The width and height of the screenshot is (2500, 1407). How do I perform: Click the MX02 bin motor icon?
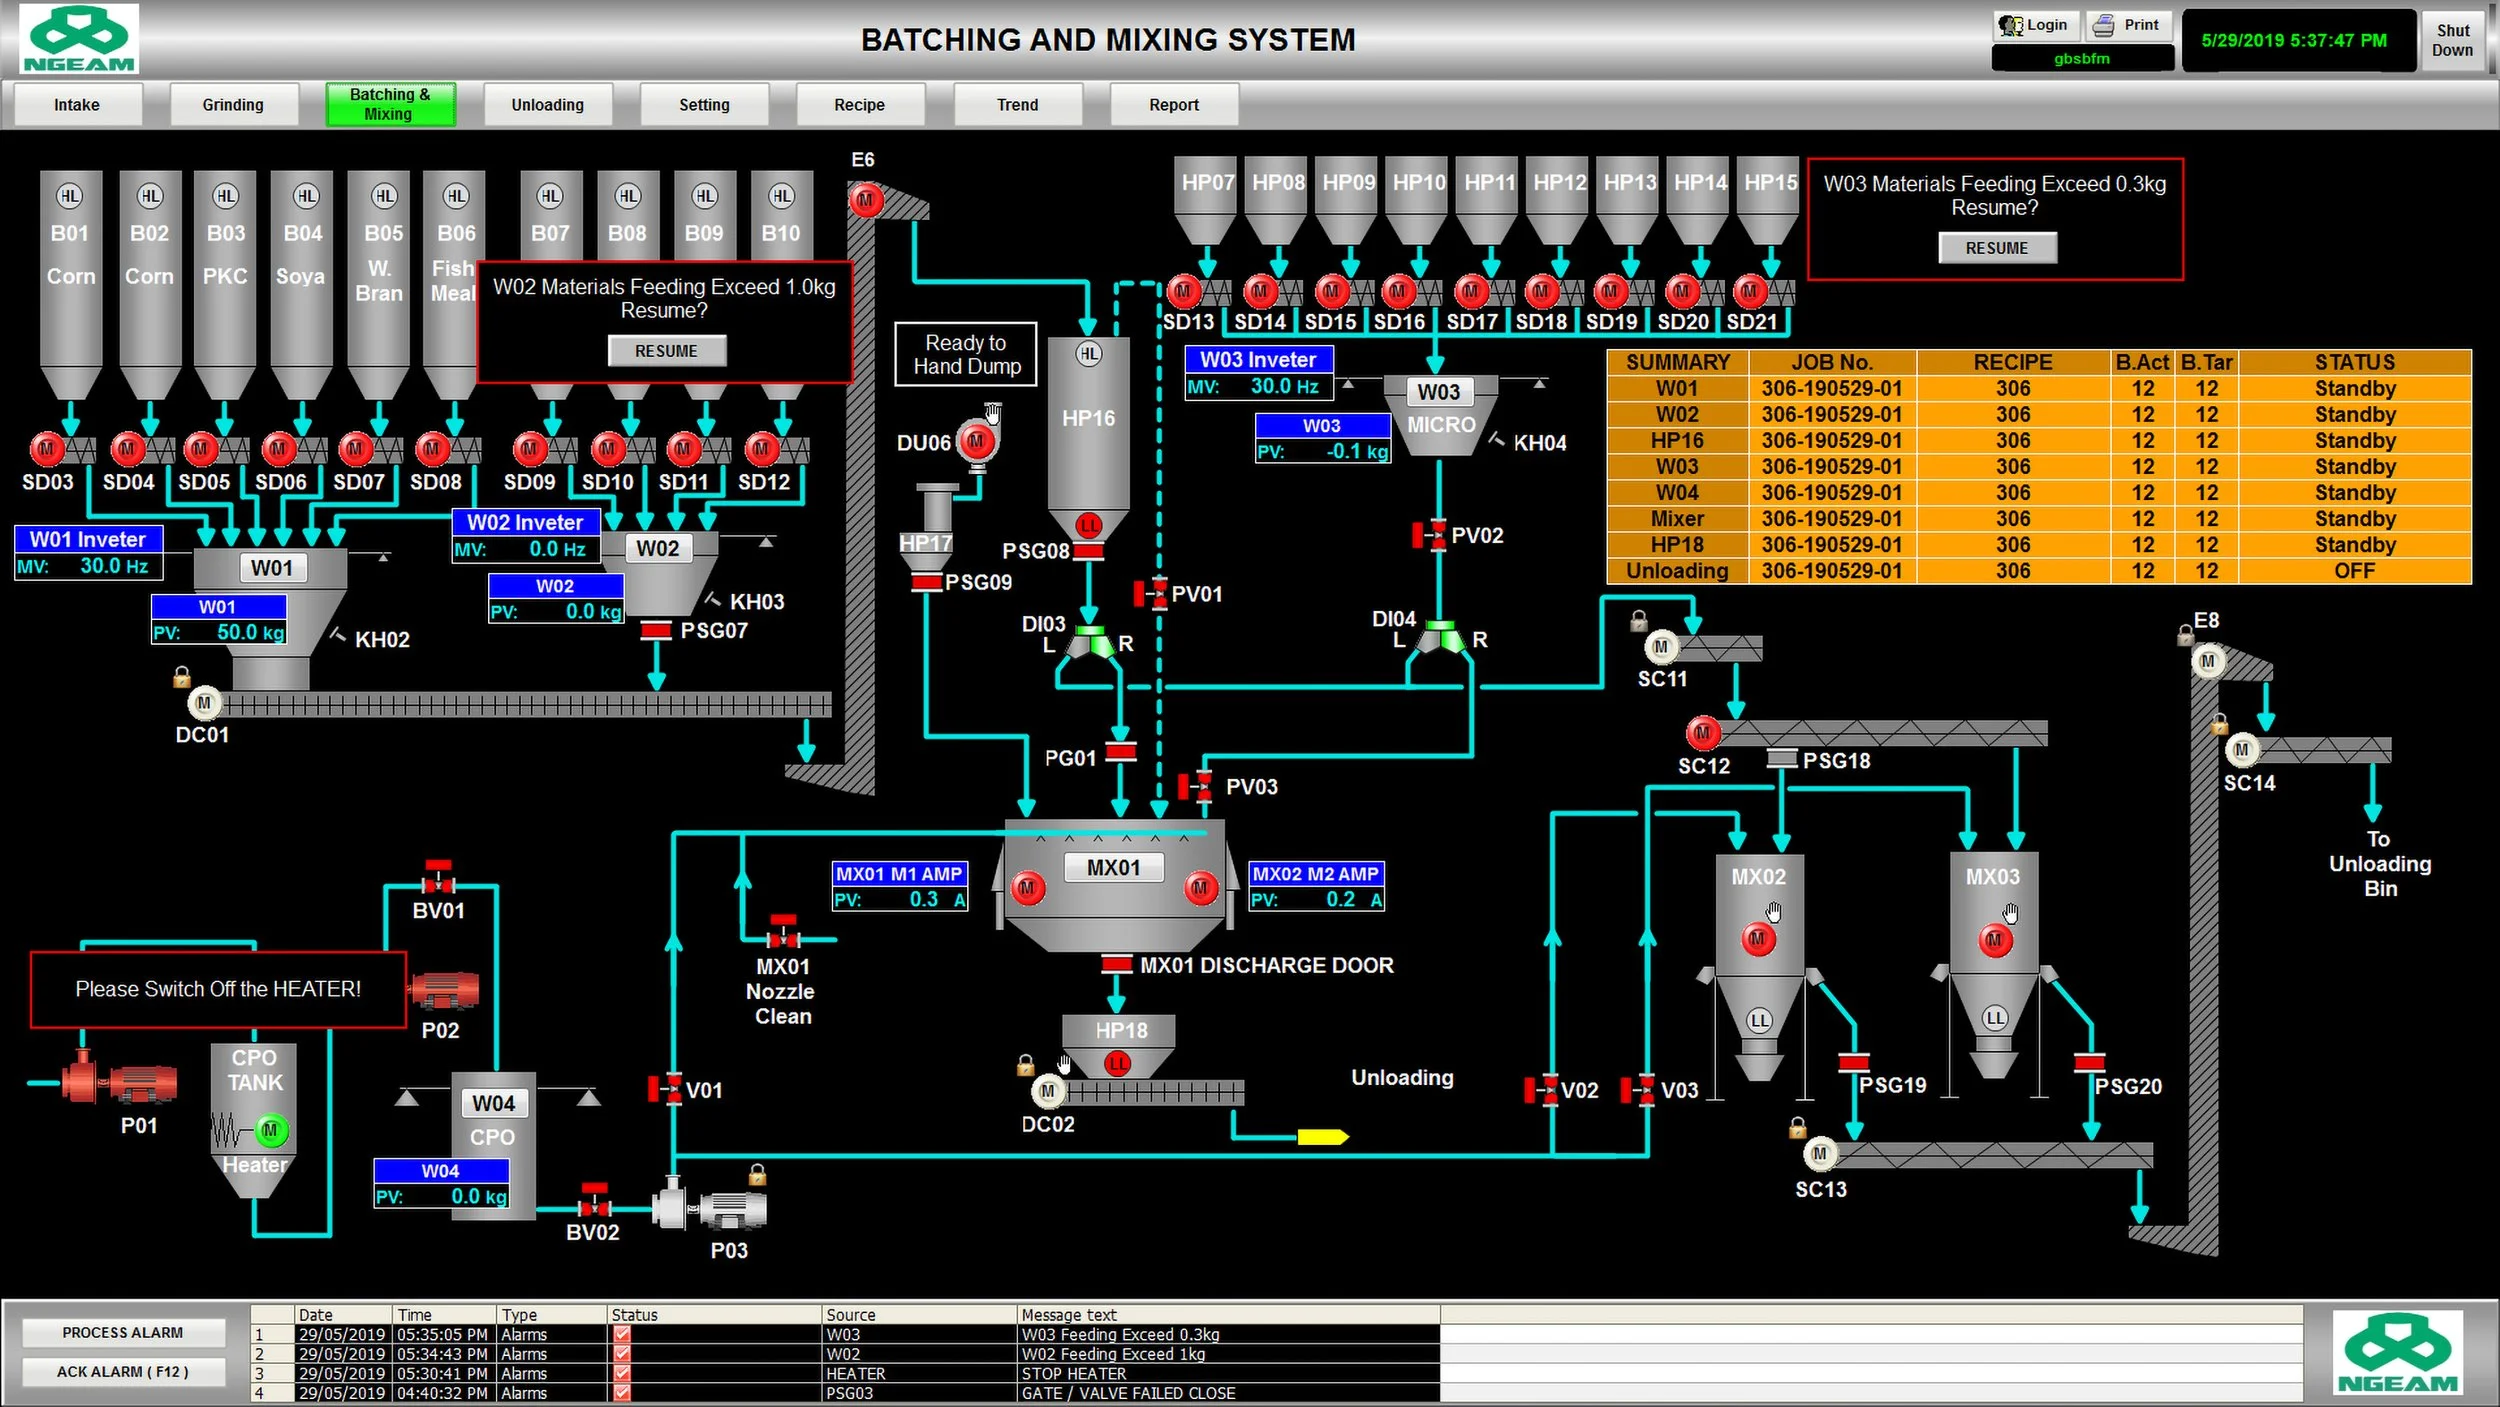pos(1757,938)
